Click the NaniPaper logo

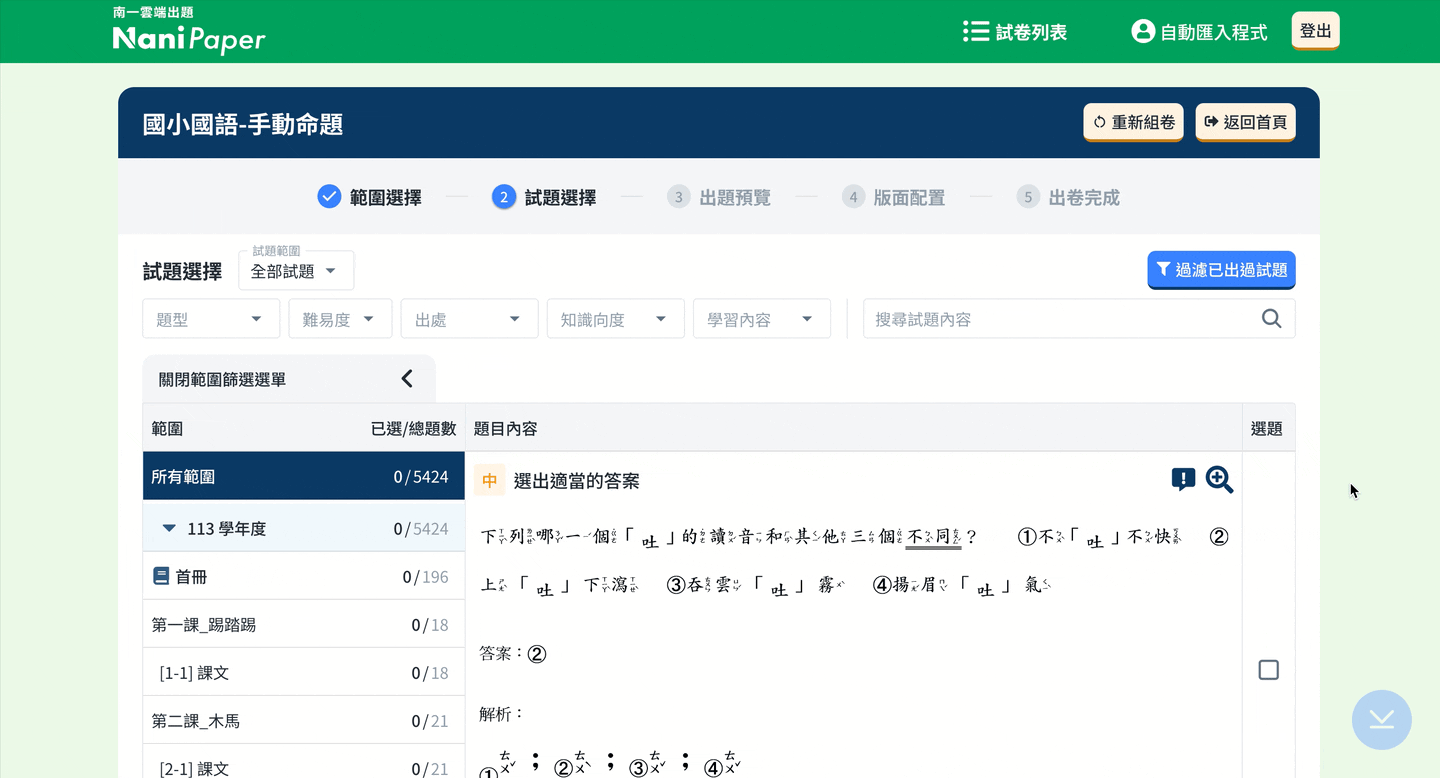click(189, 31)
